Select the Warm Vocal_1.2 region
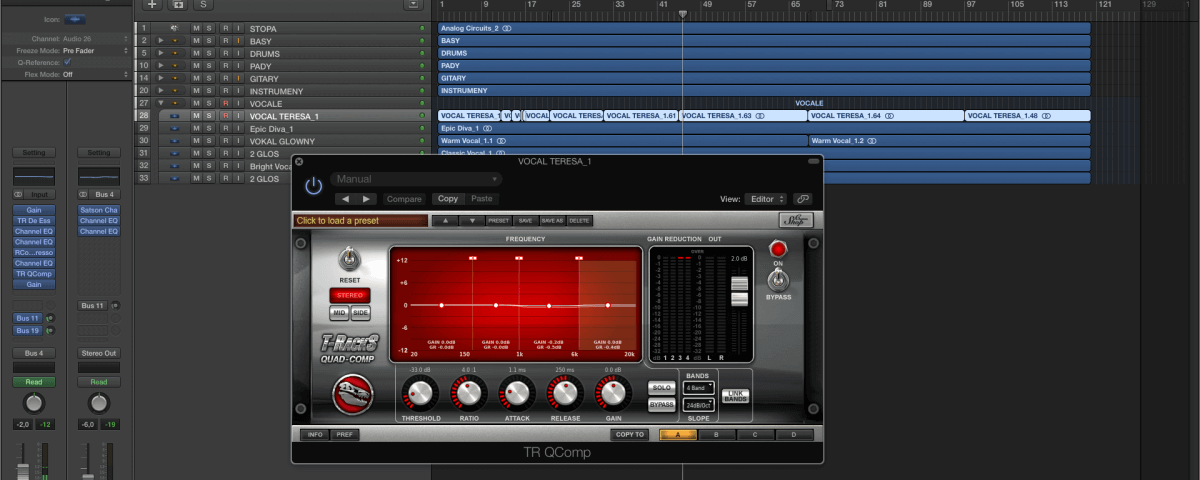 [x=949, y=141]
